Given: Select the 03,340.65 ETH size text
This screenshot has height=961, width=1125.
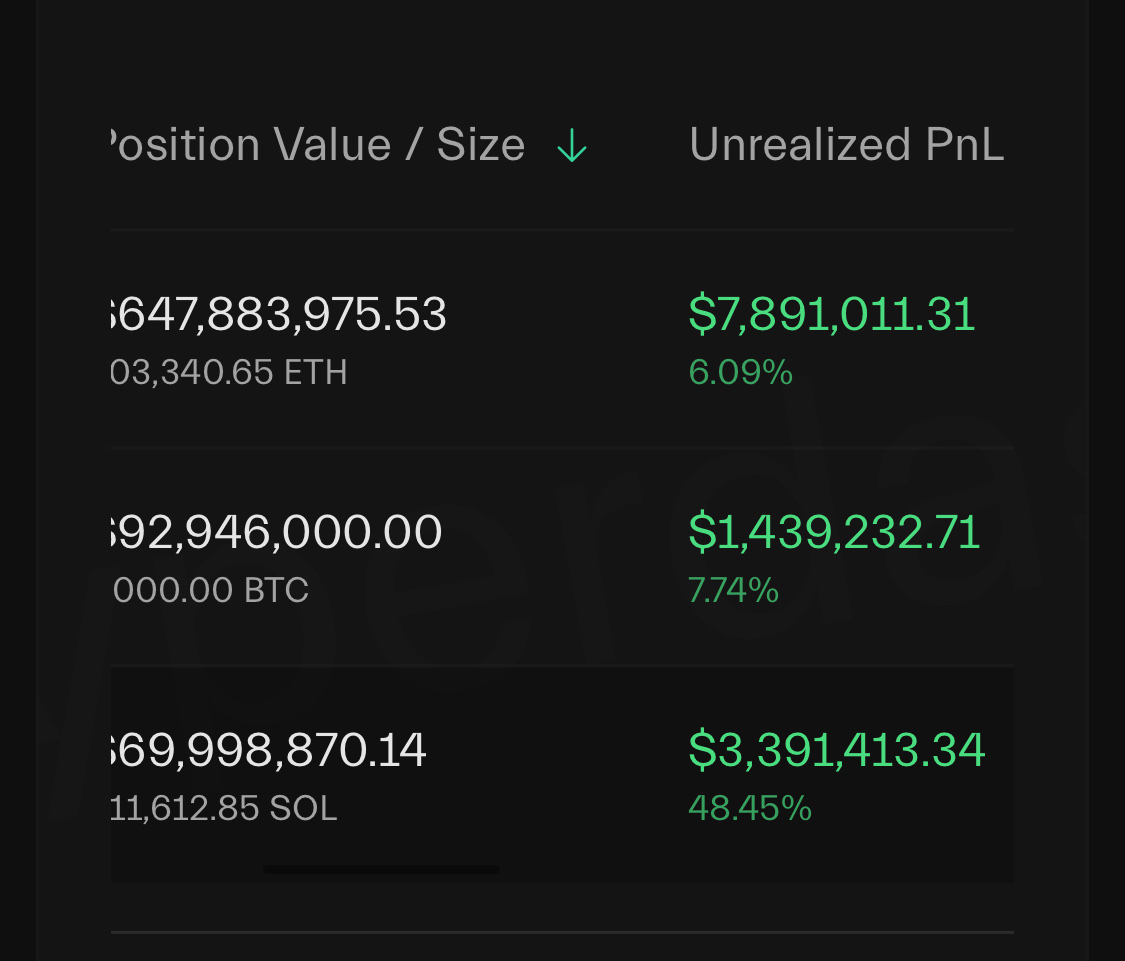Looking at the screenshot, I should [x=229, y=373].
